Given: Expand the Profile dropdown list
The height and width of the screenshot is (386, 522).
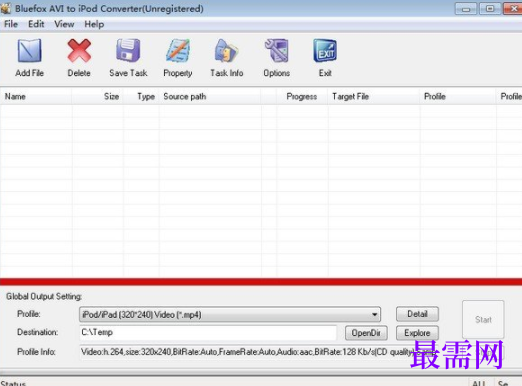Looking at the screenshot, I should [x=374, y=314].
